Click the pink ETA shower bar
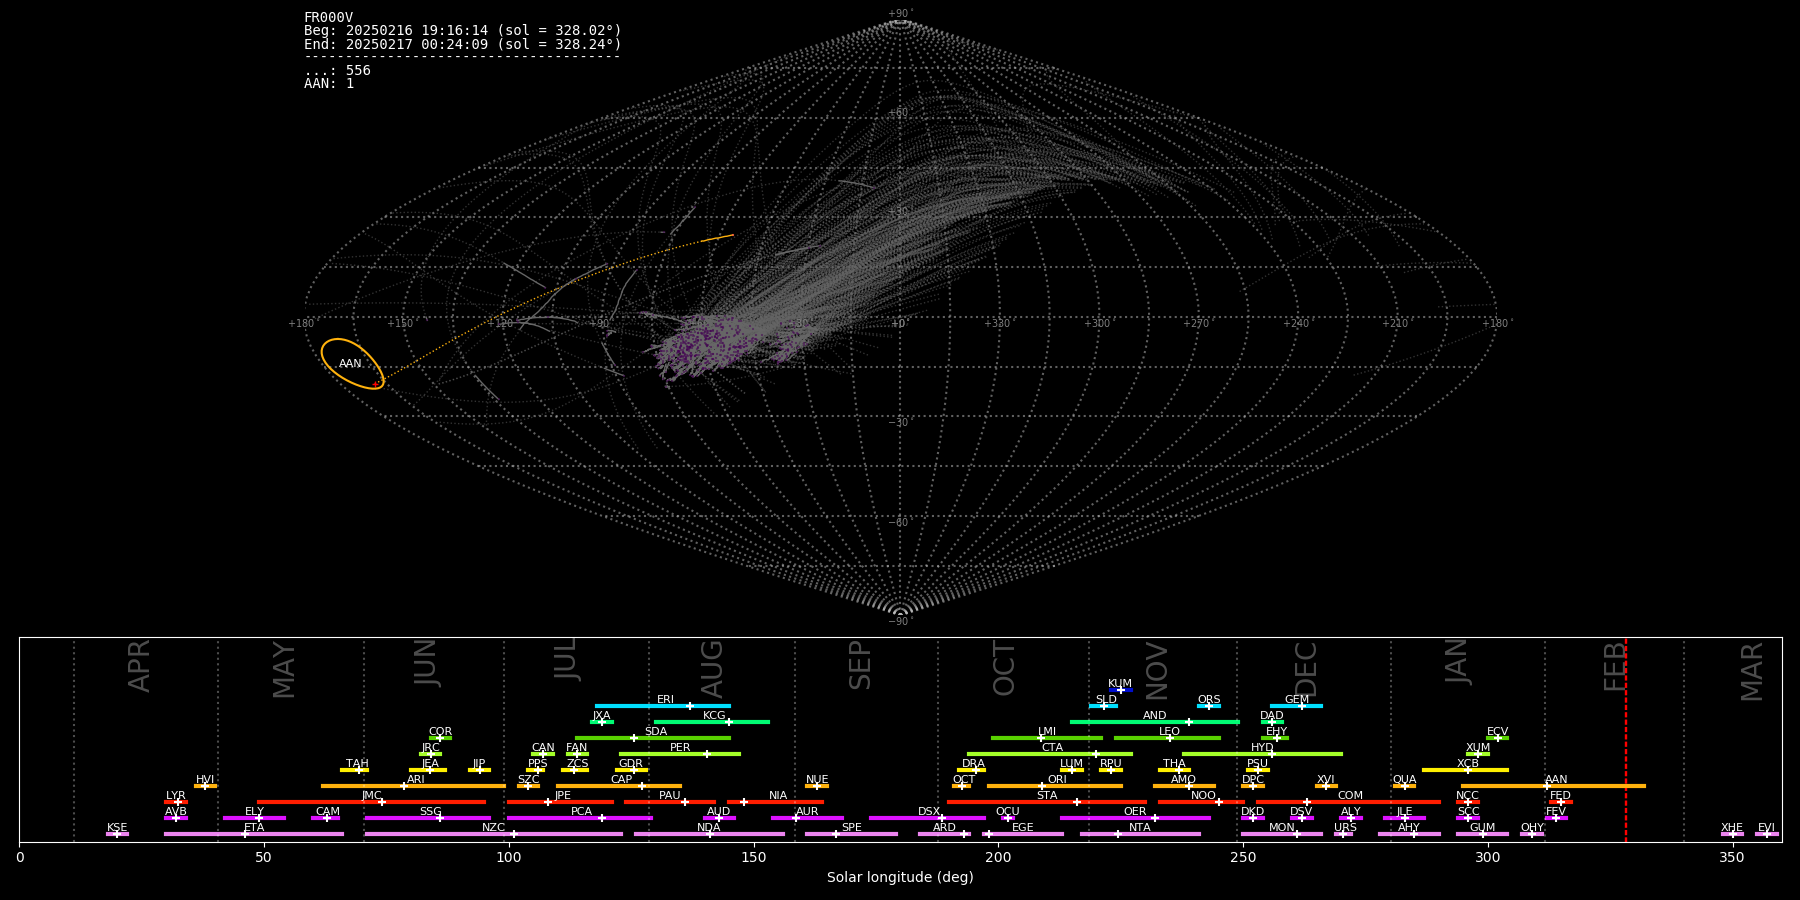This screenshot has width=1800, height=900. click(254, 834)
